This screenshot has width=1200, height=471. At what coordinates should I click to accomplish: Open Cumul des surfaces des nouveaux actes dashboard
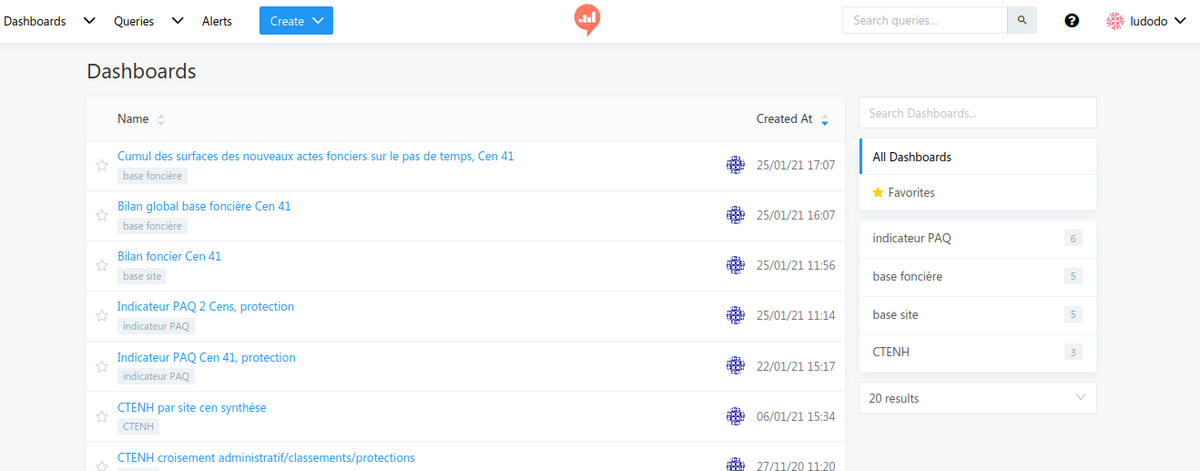315,156
